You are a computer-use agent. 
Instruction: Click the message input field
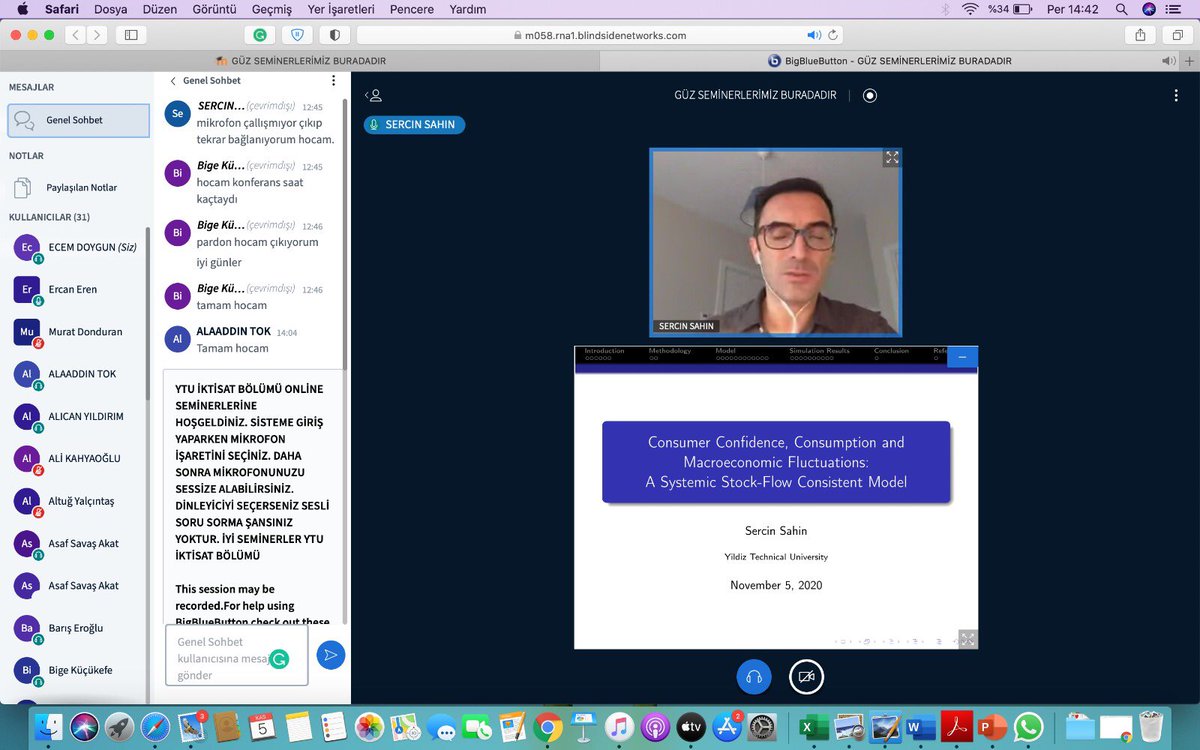[x=237, y=657]
